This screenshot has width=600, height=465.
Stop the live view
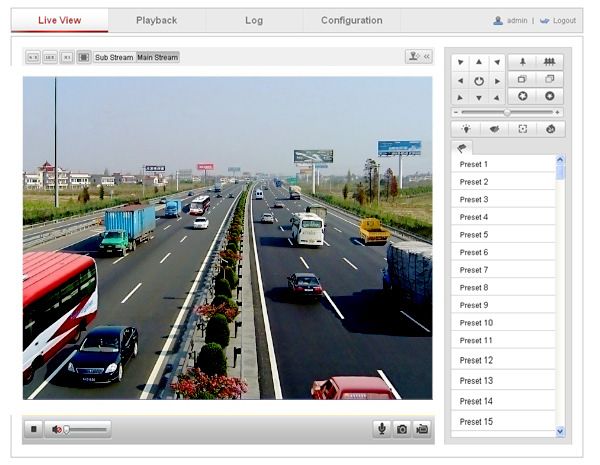(34, 429)
